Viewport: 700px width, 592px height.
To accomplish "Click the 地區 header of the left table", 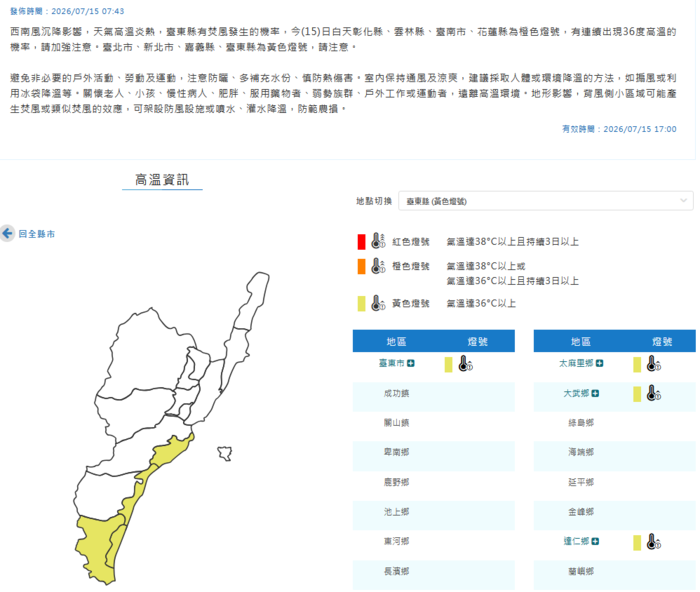I will click(396, 342).
